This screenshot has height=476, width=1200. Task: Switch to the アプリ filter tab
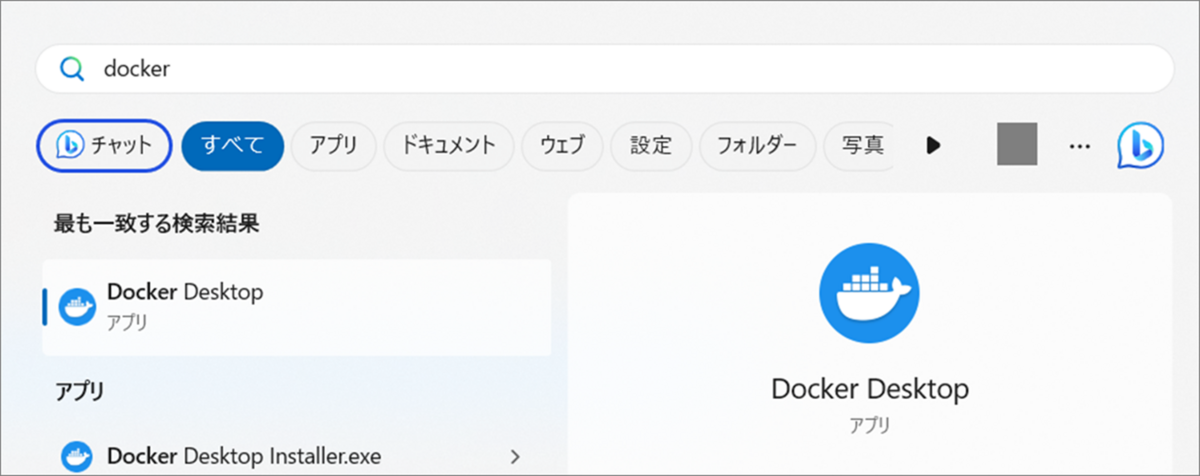click(x=333, y=146)
